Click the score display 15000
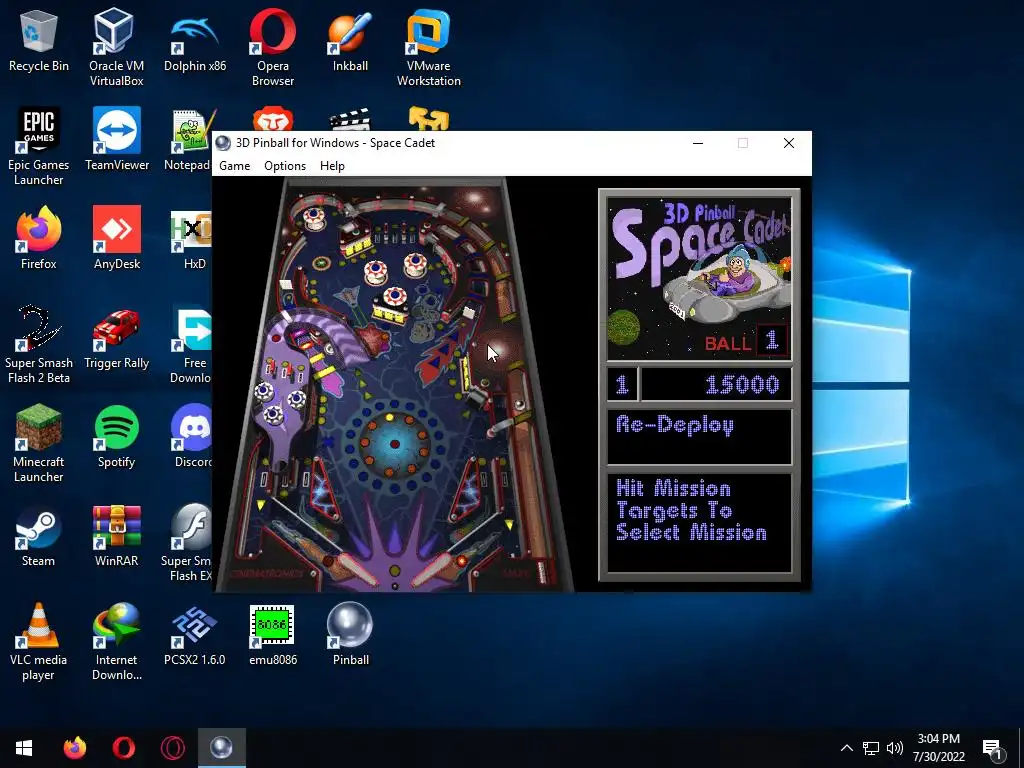Screen dimensions: 1024x768 [716, 384]
